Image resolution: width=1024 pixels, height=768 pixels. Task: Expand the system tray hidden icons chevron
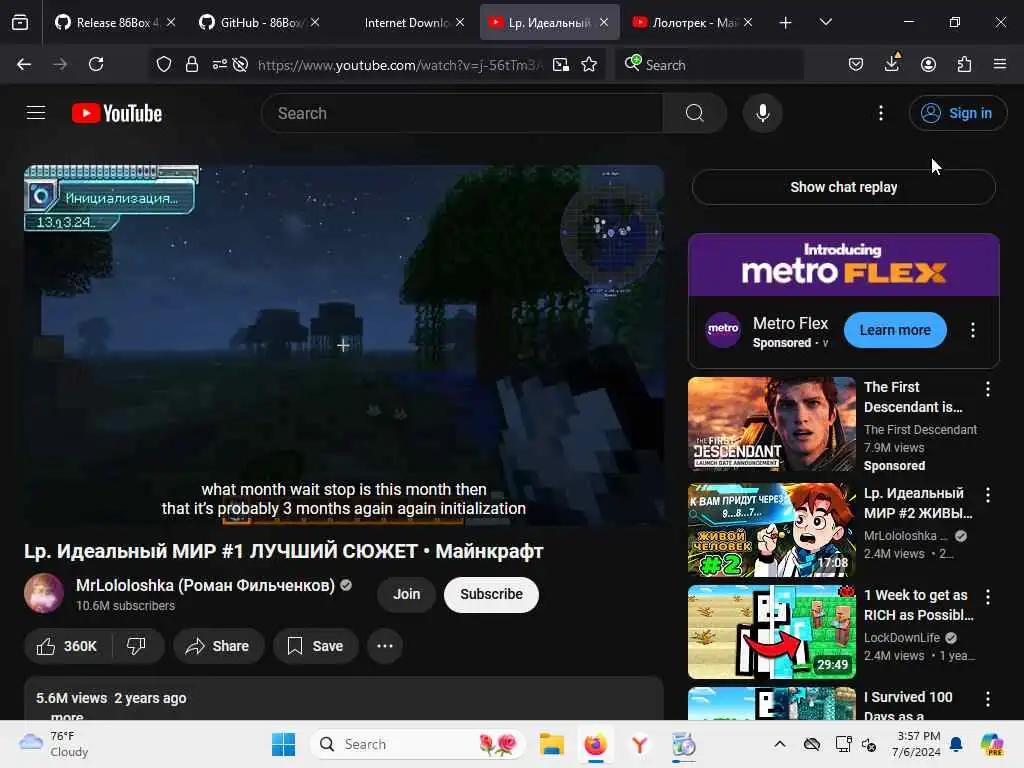[x=780, y=744]
